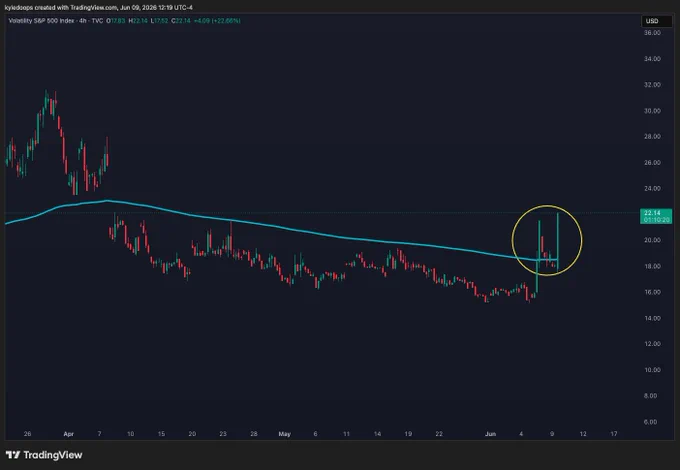Image resolution: width=680 pixels, height=470 pixels.
Task: Click the 28.00 price axis label
Action: click(x=652, y=136)
